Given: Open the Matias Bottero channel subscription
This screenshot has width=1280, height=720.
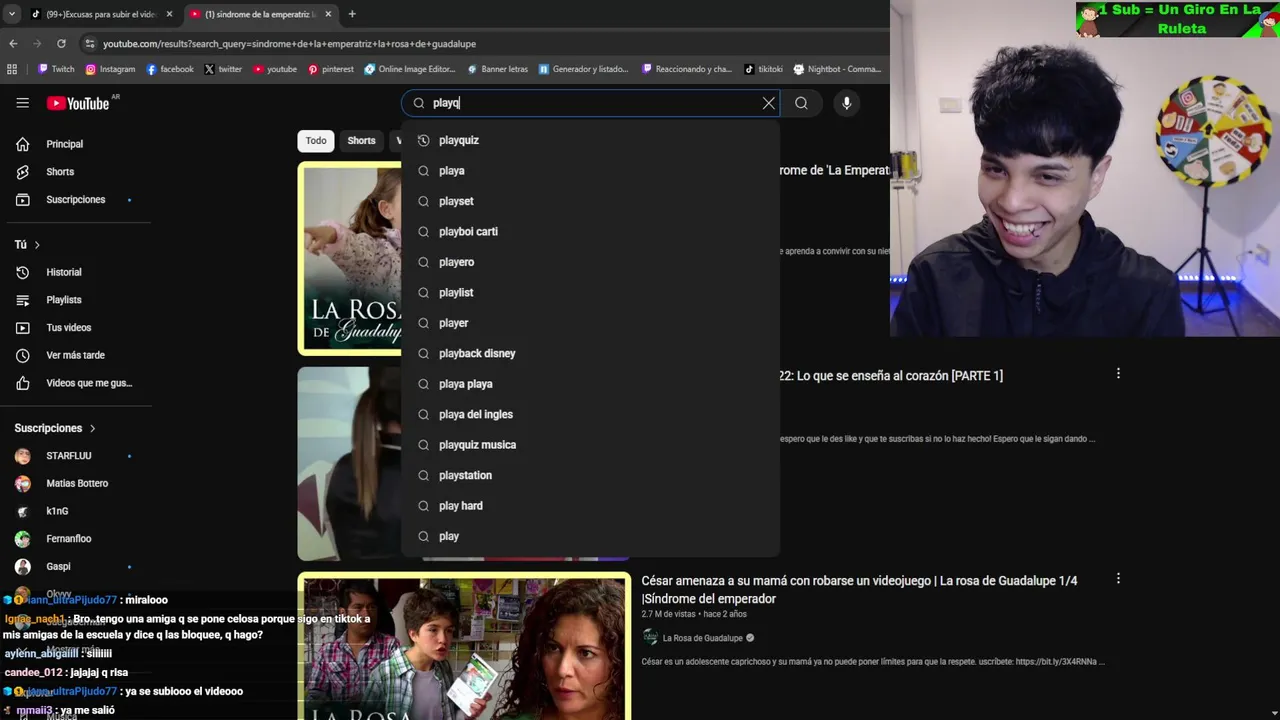Looking at the screenshot, I should pos(76,483).
